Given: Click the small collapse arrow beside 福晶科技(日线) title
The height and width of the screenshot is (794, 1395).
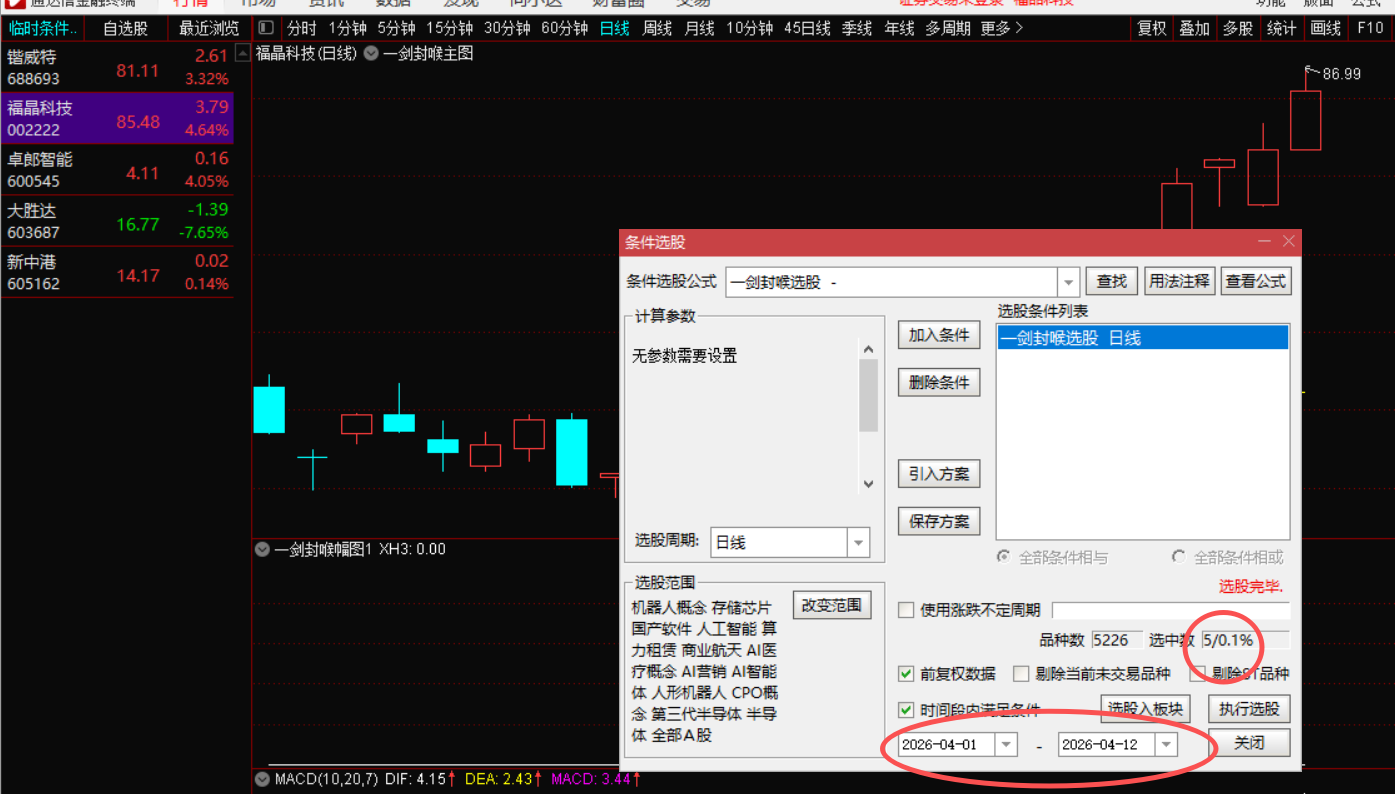Looking at the screenshot, I should (x=243, y=53).
